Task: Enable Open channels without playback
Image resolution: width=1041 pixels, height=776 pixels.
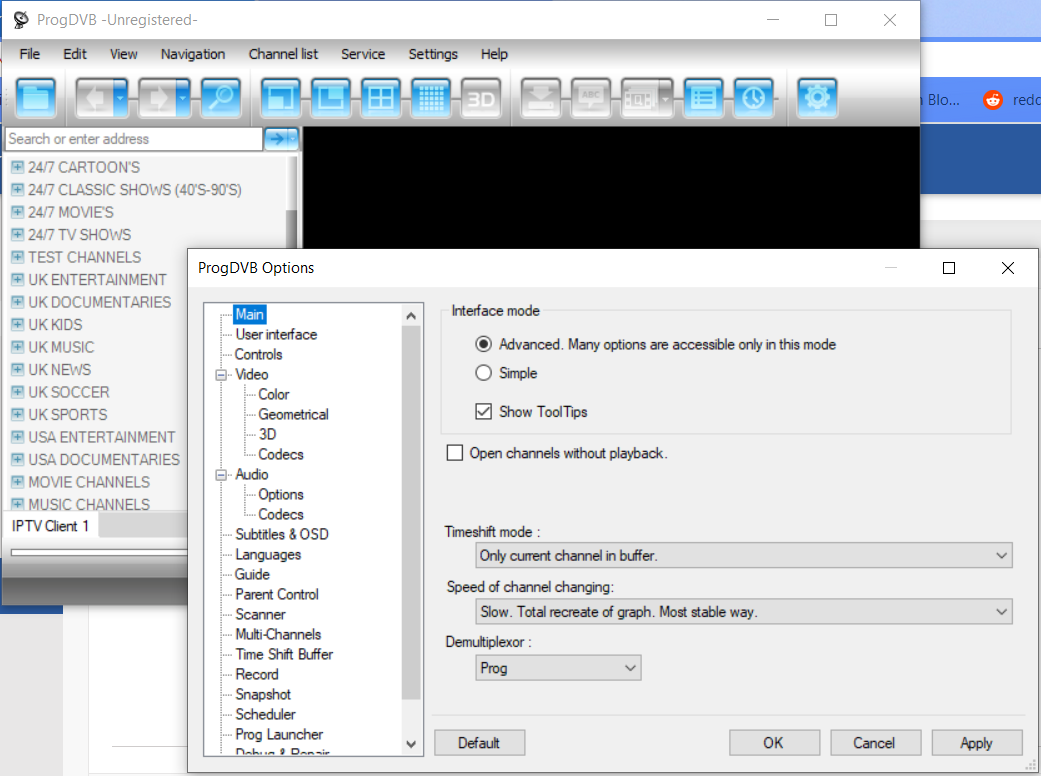Action: click(455, 453)
